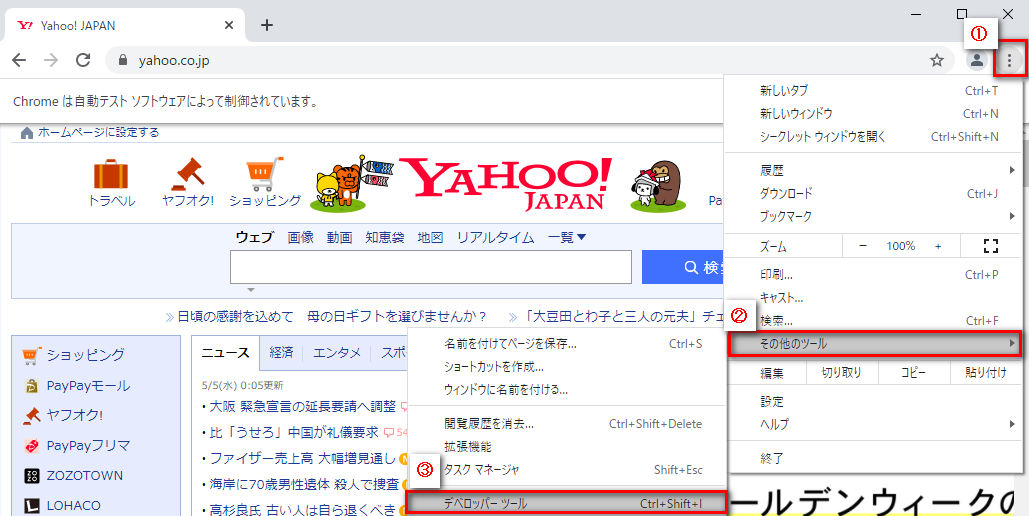Click the fullscreen zoom icon
The width and height of the screenshot is (1029, 516).
[x=991, y=246]
